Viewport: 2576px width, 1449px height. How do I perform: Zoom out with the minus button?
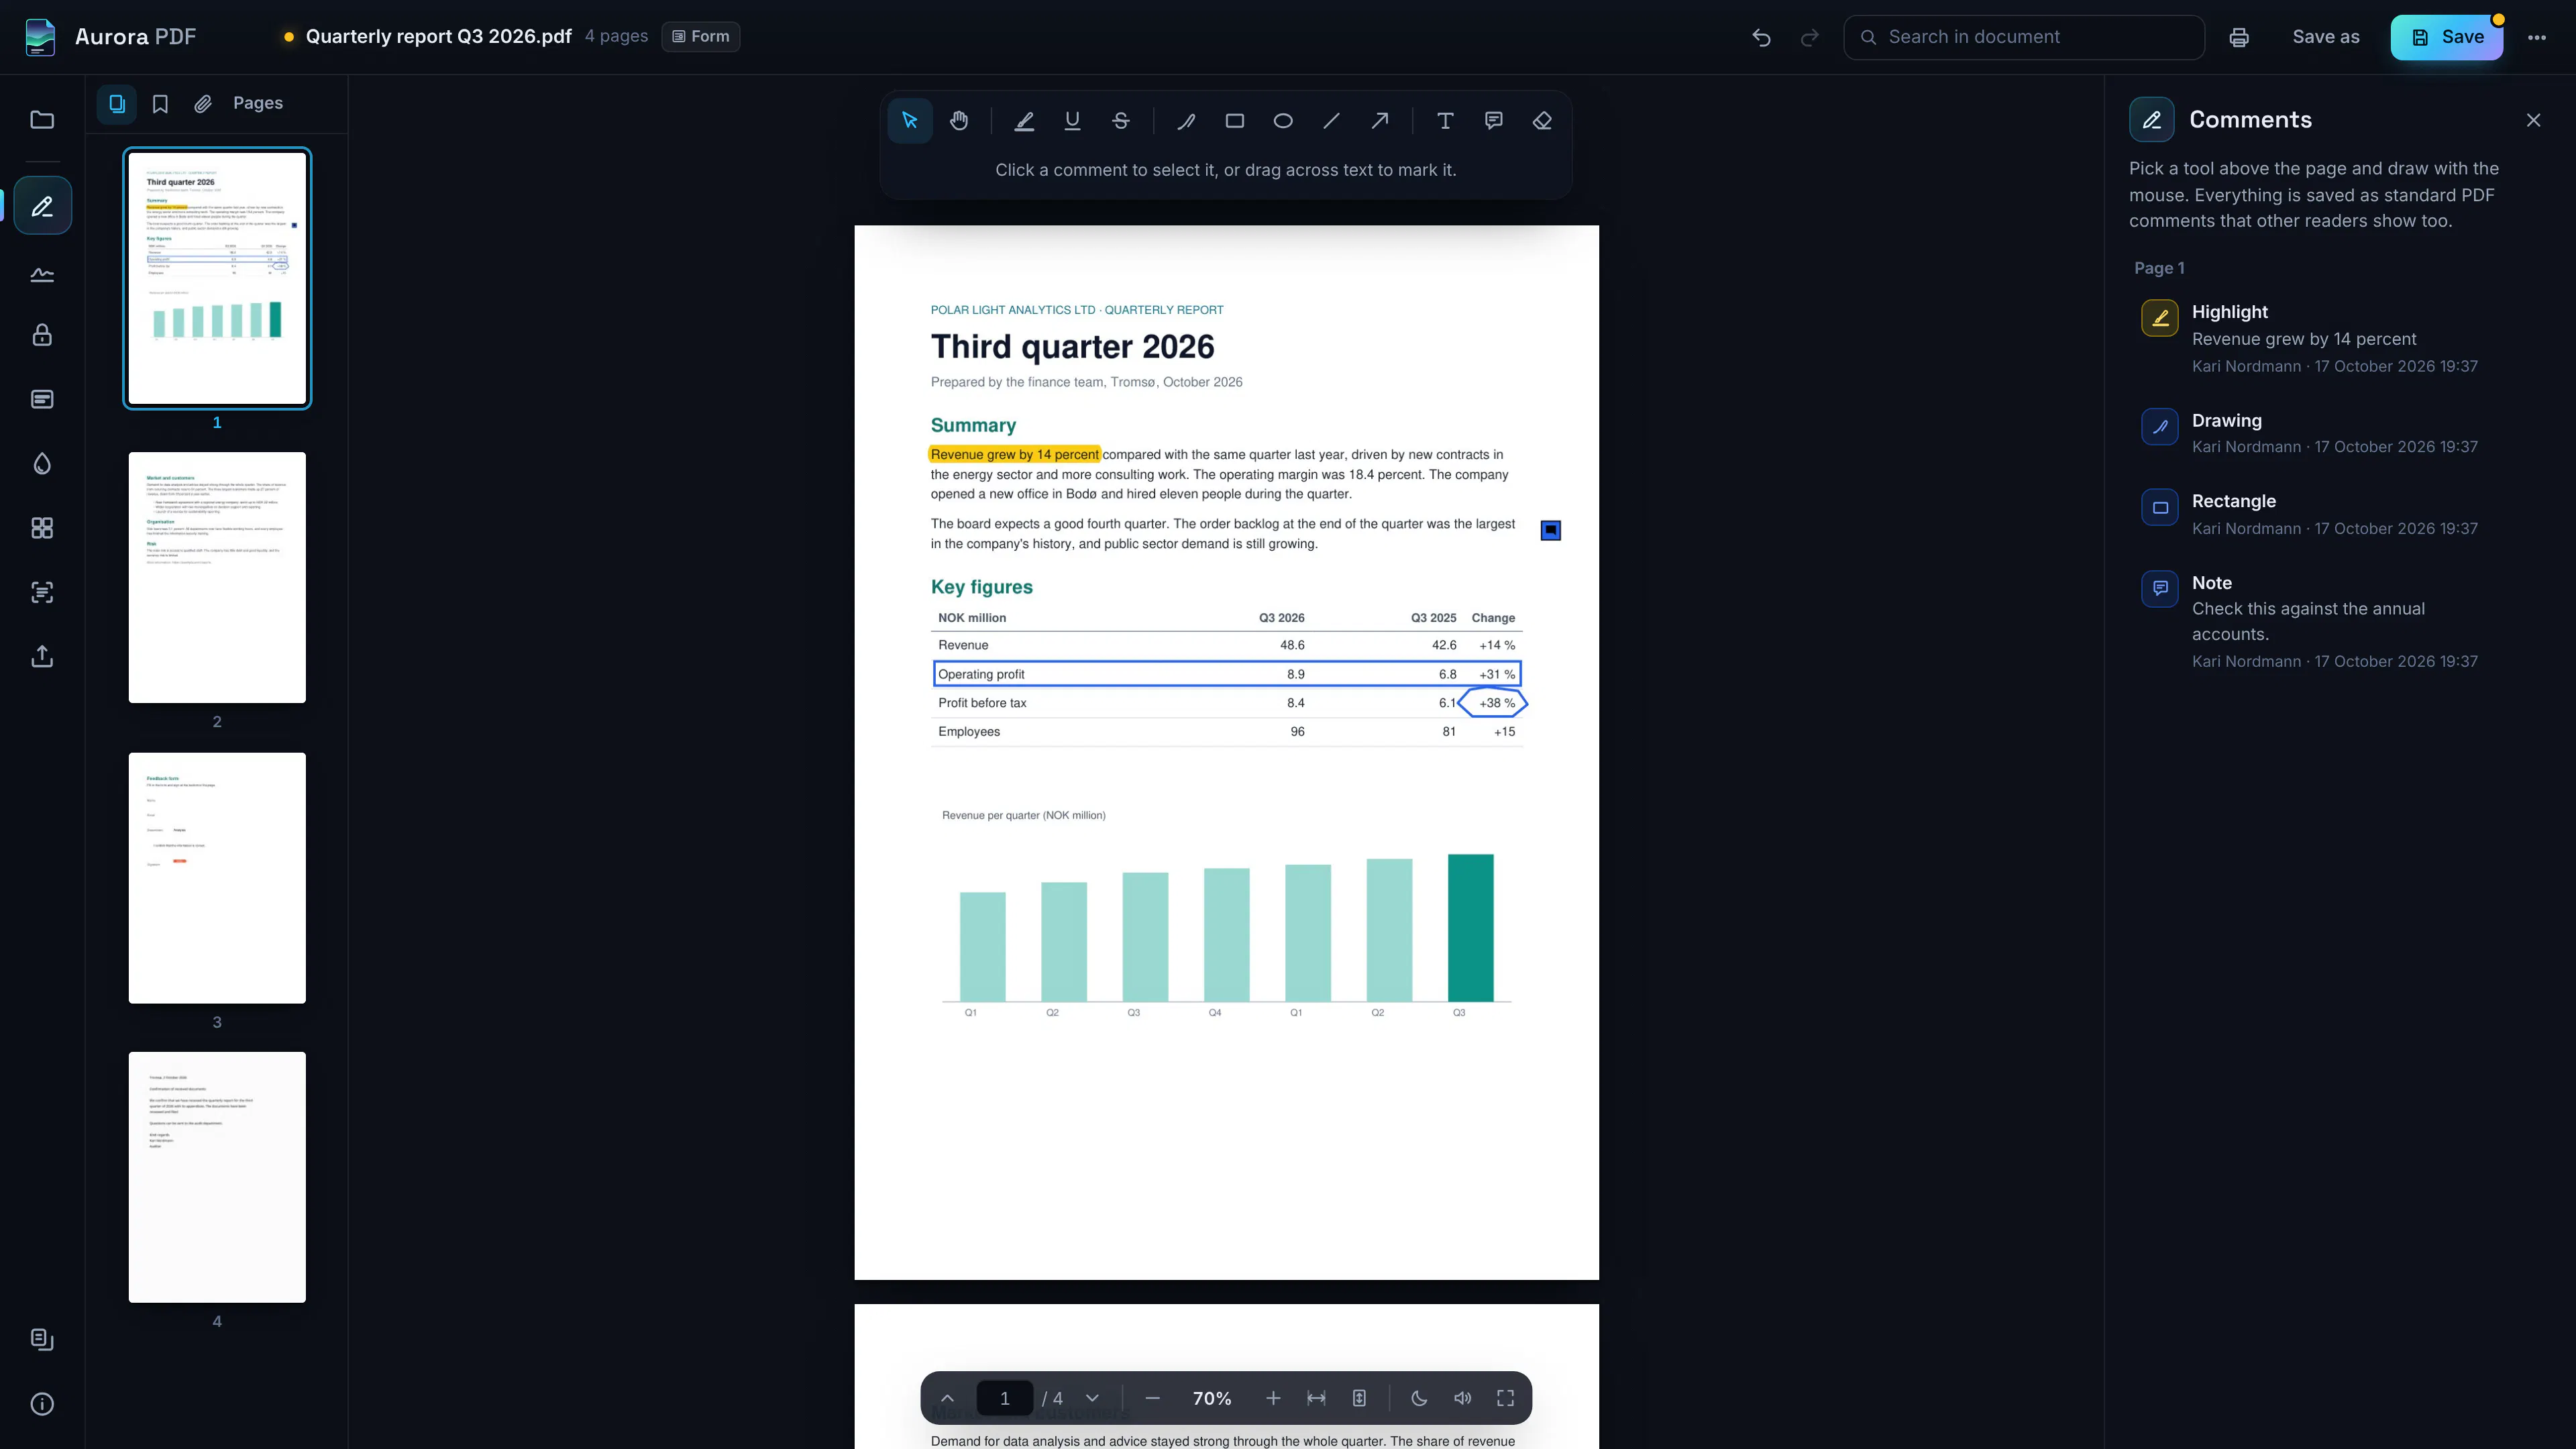[x=1152, y=1398]
